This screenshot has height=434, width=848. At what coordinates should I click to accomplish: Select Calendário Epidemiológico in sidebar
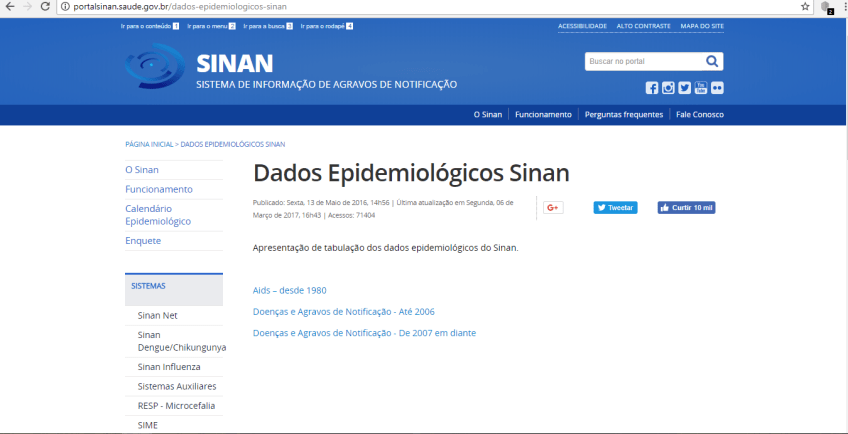point(158,214)
